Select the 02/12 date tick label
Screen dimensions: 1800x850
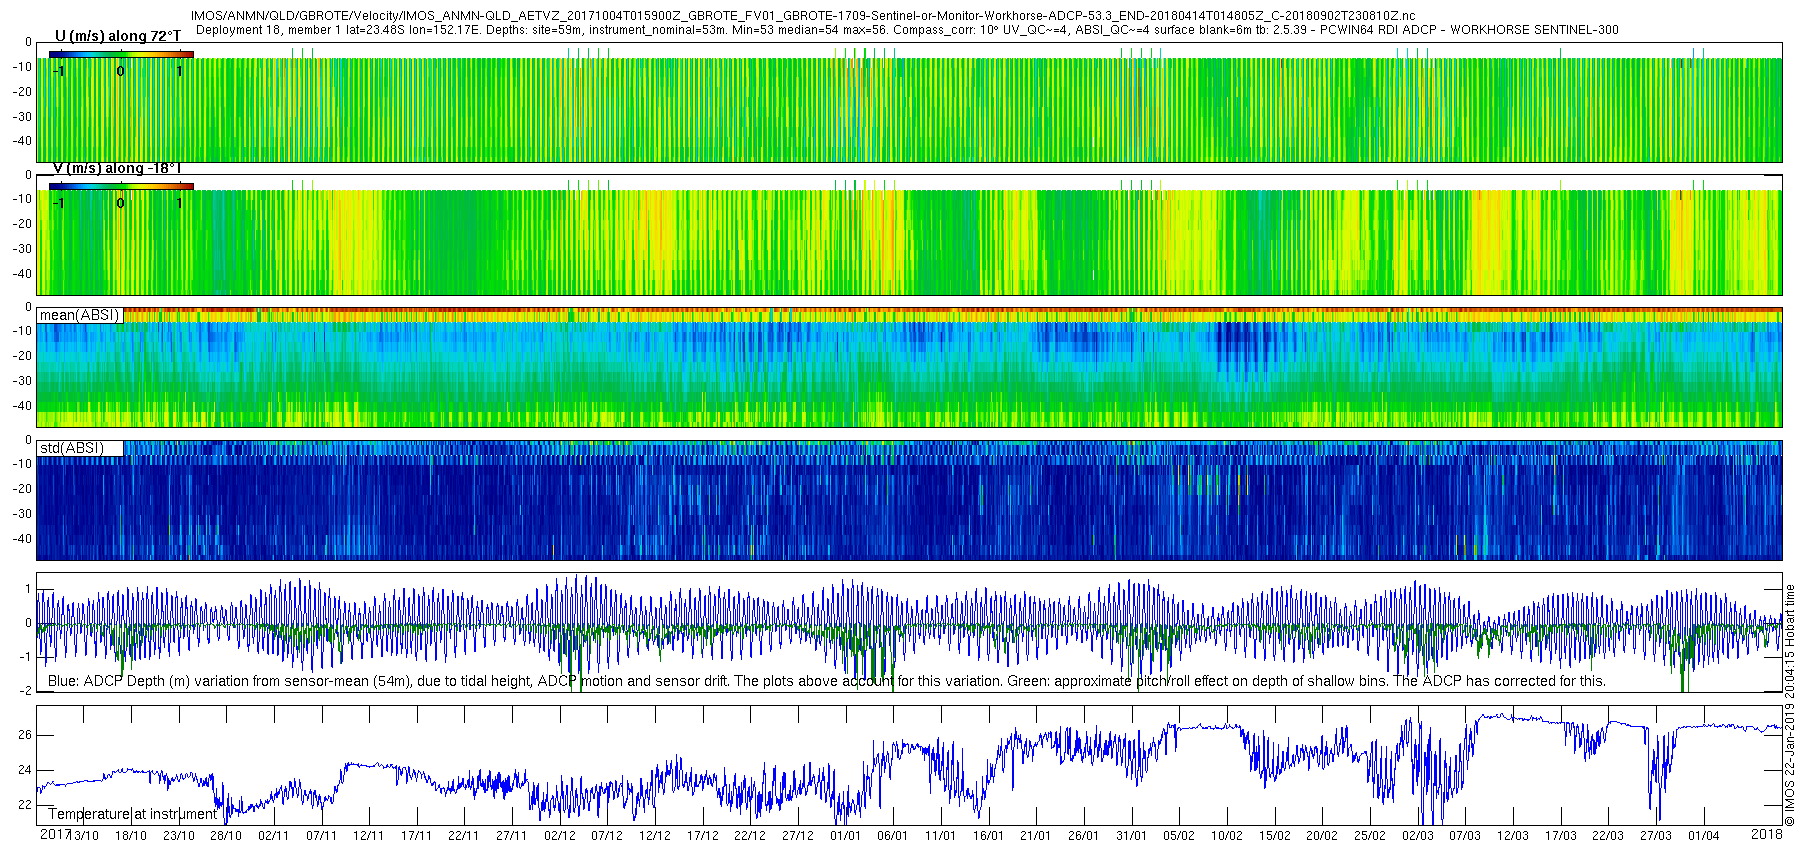click(560, 836)
